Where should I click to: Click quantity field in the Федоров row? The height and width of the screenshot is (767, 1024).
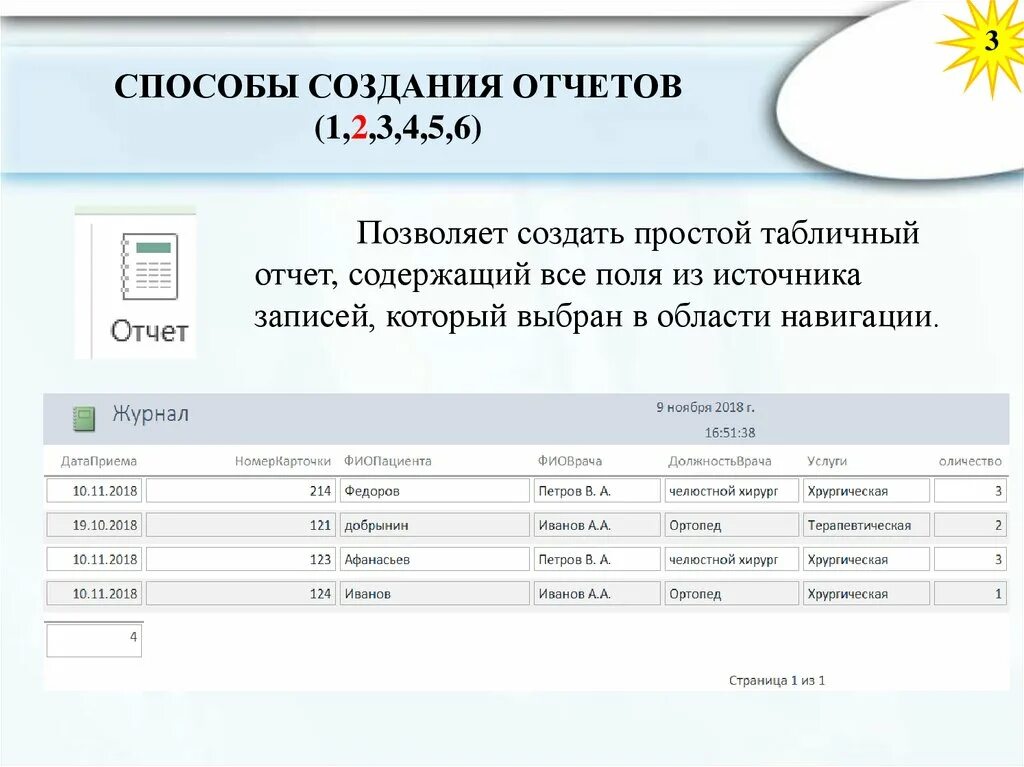click(970, 491)
